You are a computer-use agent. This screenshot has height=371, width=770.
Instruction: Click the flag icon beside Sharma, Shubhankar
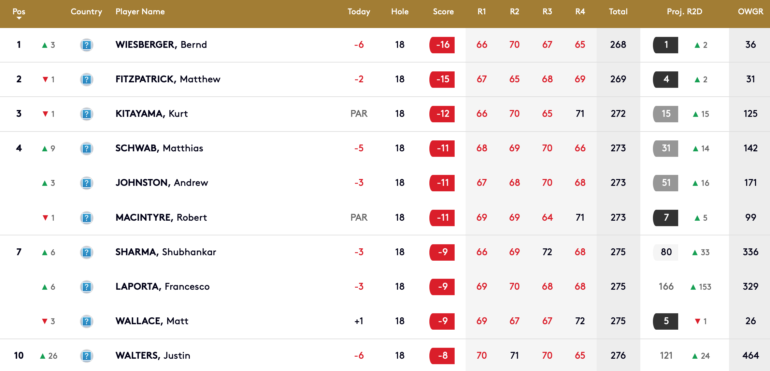pos(86,253)
